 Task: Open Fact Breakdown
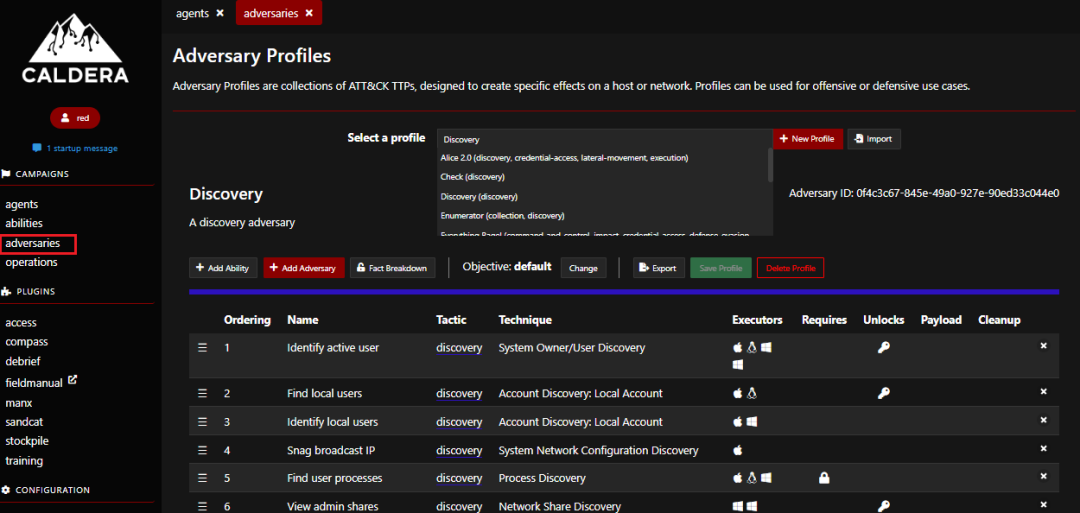[x=393, y=268]
